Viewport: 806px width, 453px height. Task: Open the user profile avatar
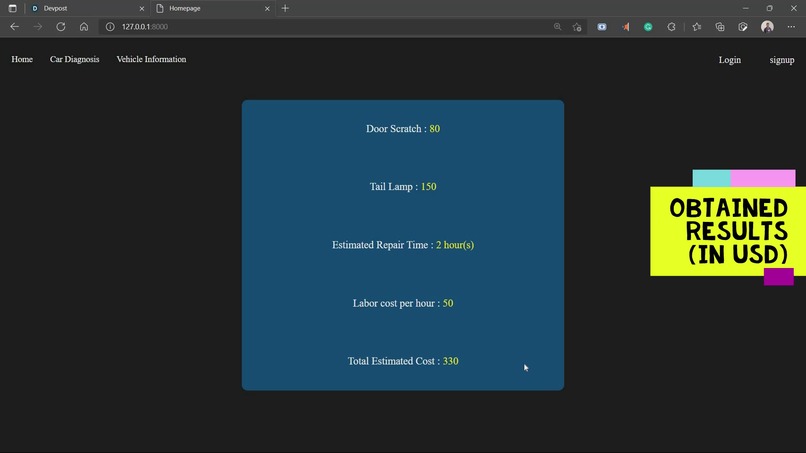coord(767,27)
